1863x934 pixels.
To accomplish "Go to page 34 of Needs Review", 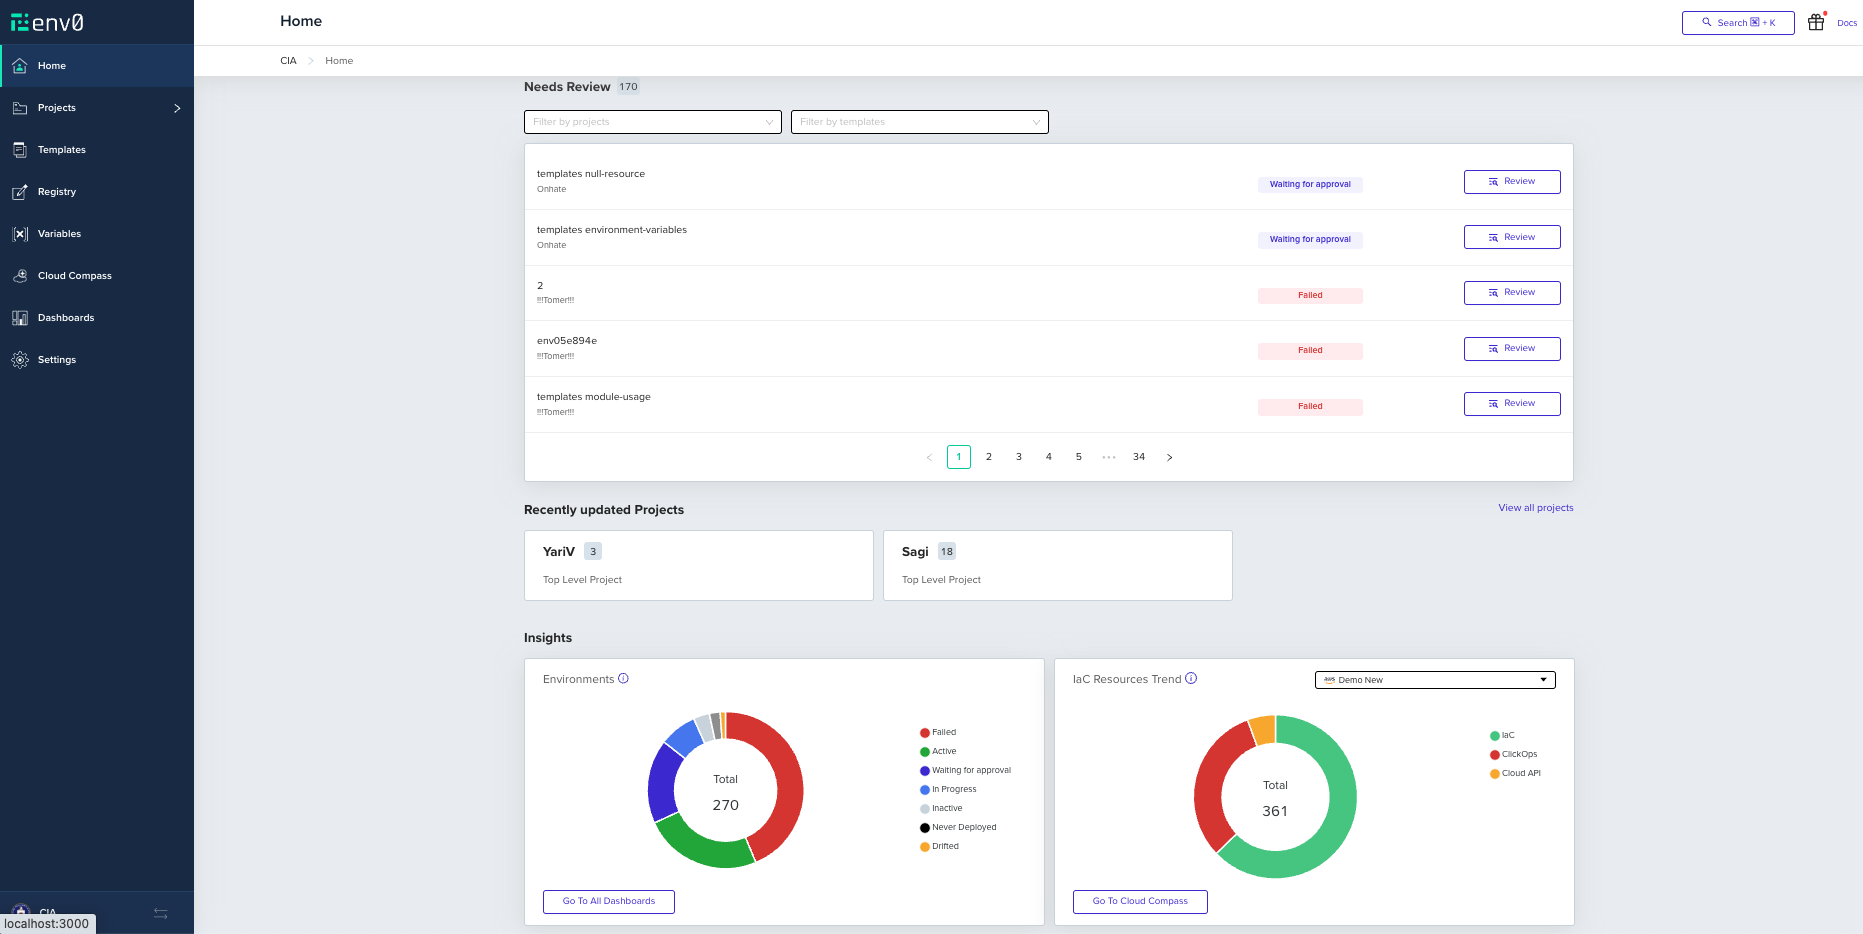I will point(1139,457).
